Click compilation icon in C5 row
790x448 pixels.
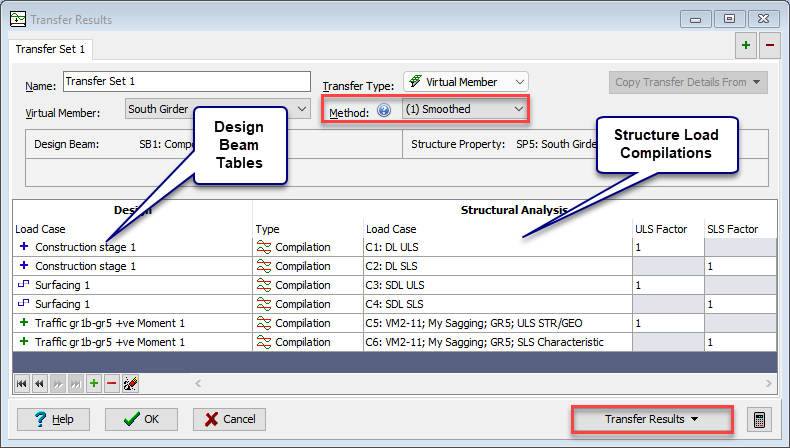264,323
